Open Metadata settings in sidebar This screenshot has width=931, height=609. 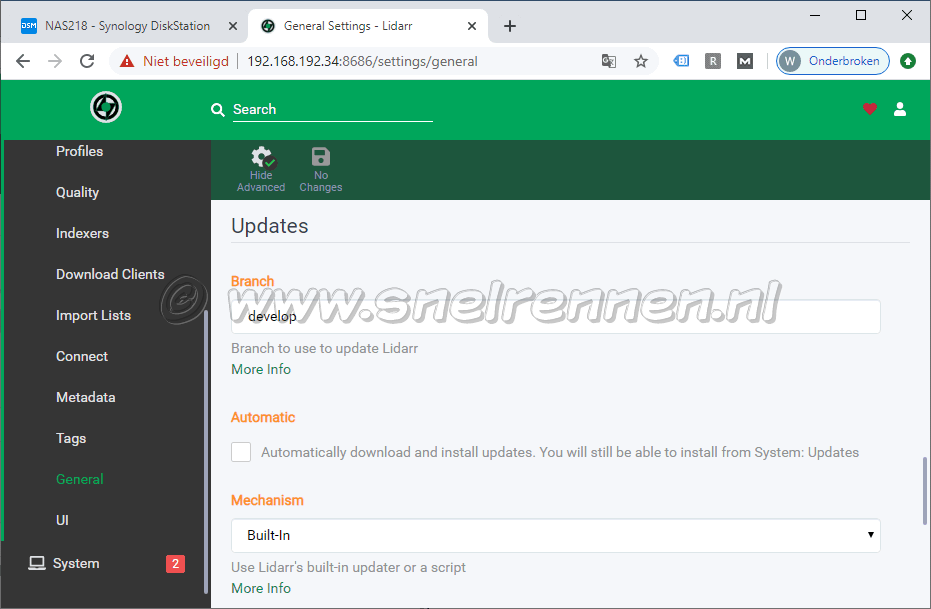pyautogui.click(x=86, y=397)
